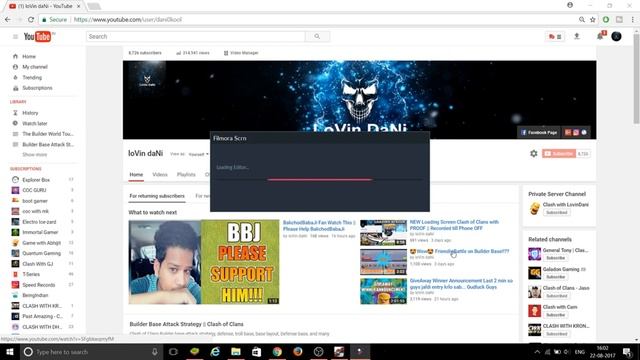The width and height of the screenshot is (640, 360).
Task: Open Chrome from the taskbar
Action: [x=277, y=351]
